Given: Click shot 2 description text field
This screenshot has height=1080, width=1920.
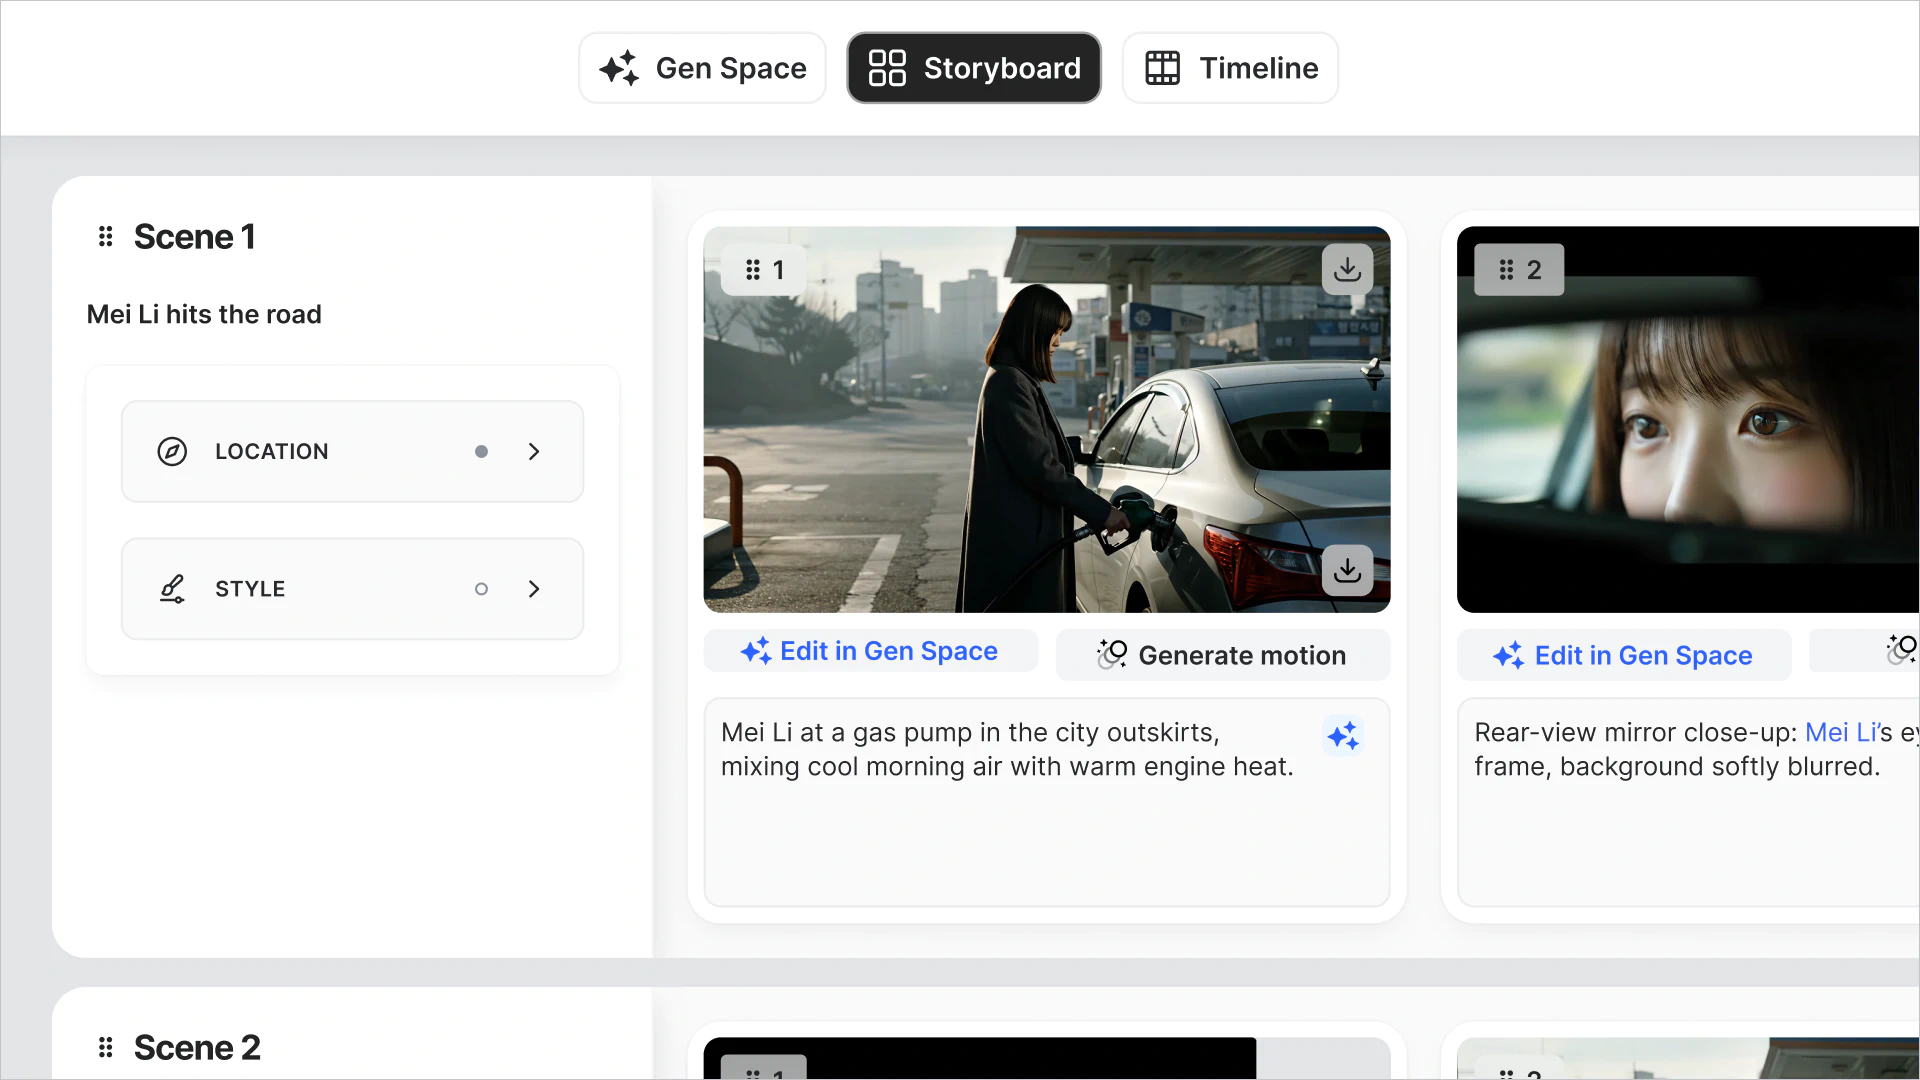Looking at the screenshot, I should 1688,802.
